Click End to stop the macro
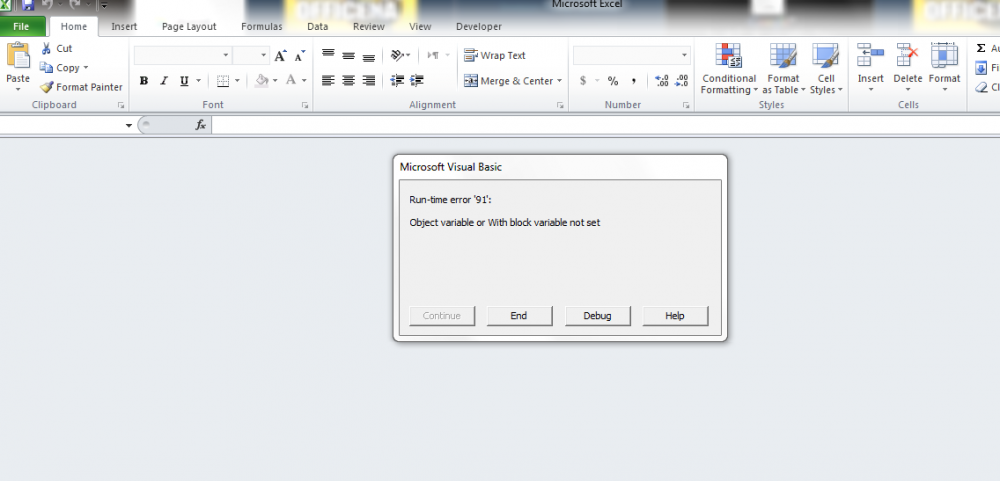 click(518, 316)
